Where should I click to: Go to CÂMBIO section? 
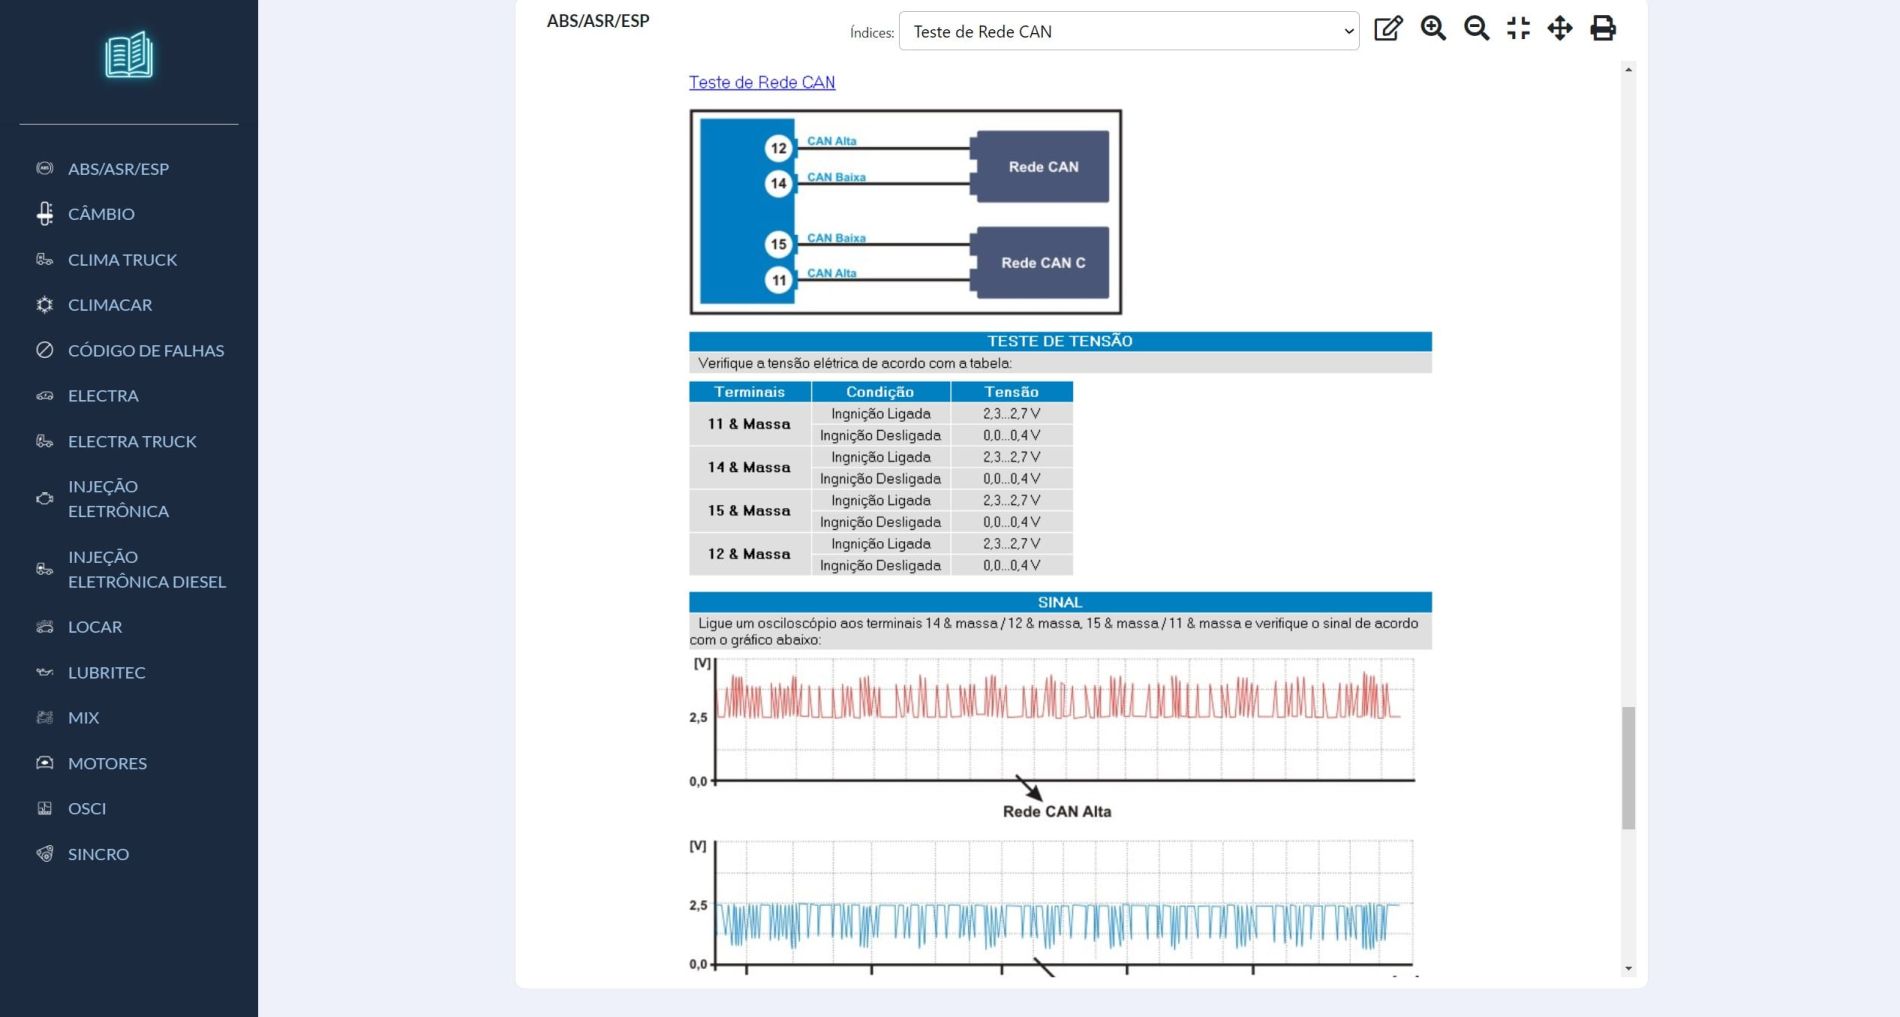pos(101,214)
